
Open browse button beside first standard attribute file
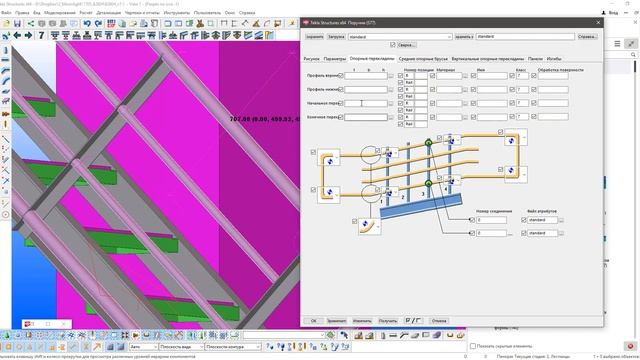pos(561,220)
